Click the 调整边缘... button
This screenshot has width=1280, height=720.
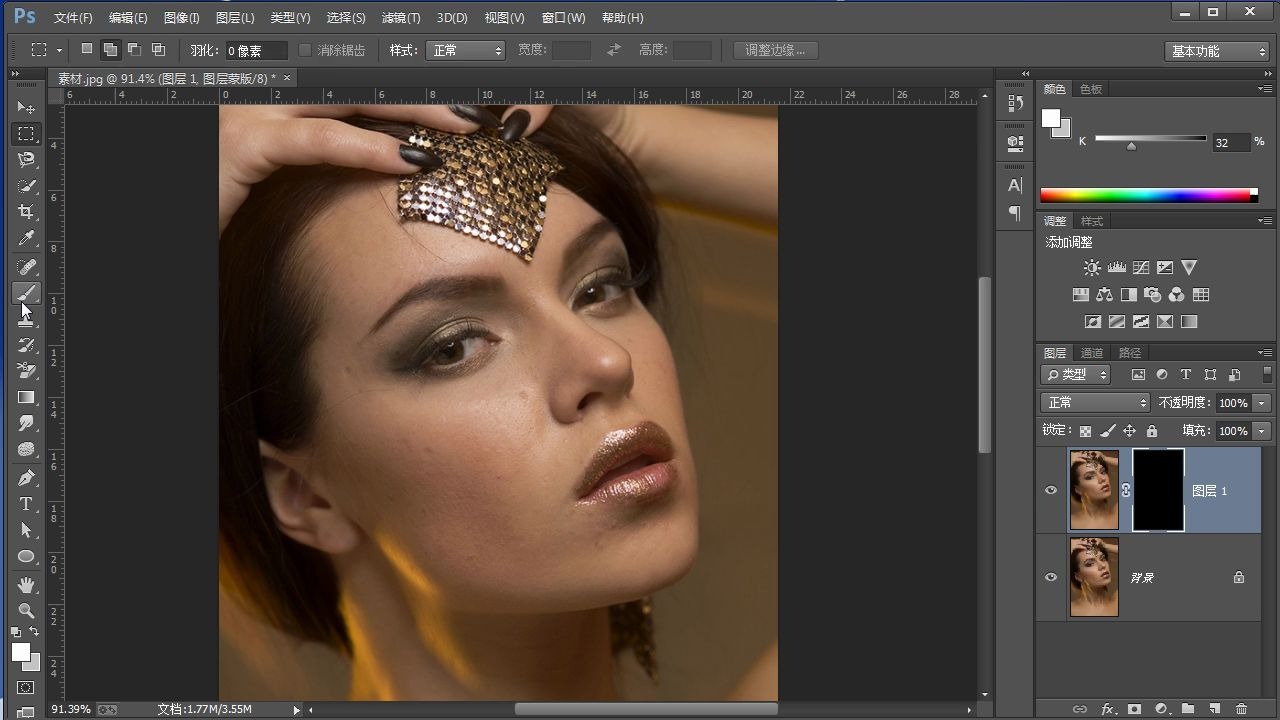tap(775, 50)
